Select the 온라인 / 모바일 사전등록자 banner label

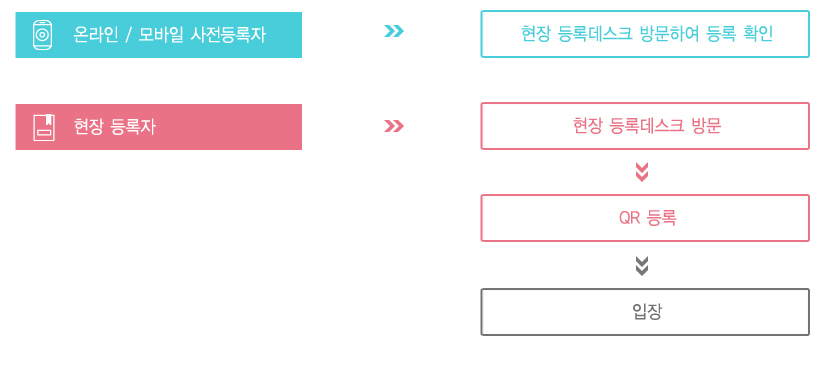pos(169,35)
